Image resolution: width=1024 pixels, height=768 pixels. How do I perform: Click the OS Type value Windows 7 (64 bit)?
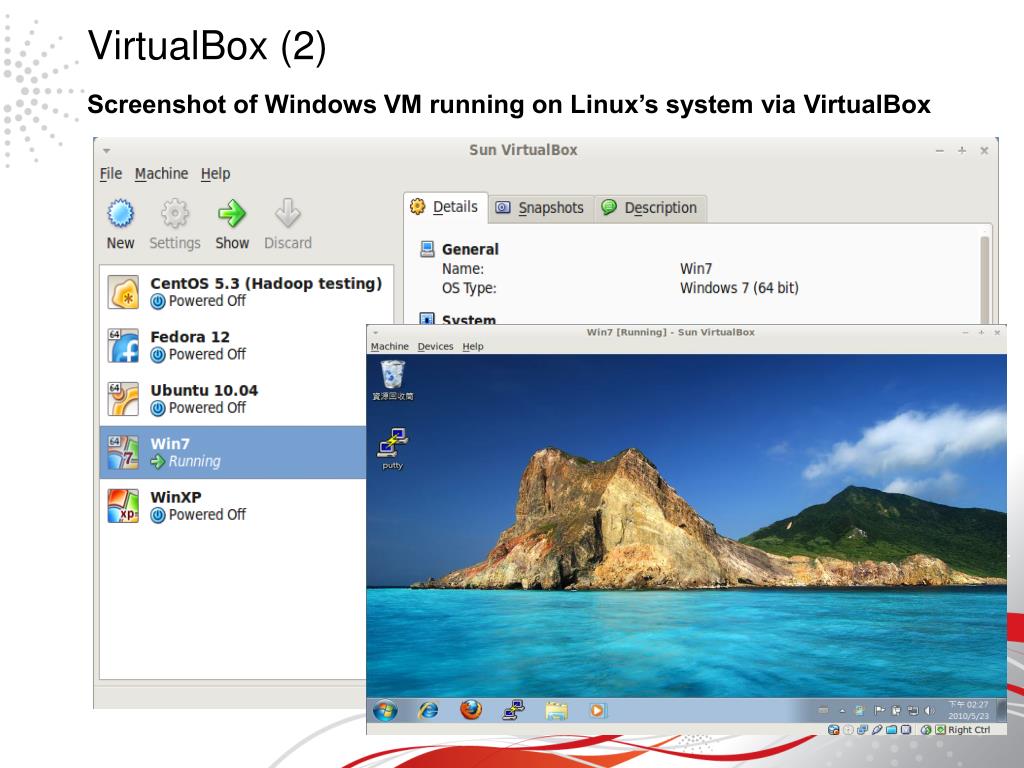coord(739,288)
